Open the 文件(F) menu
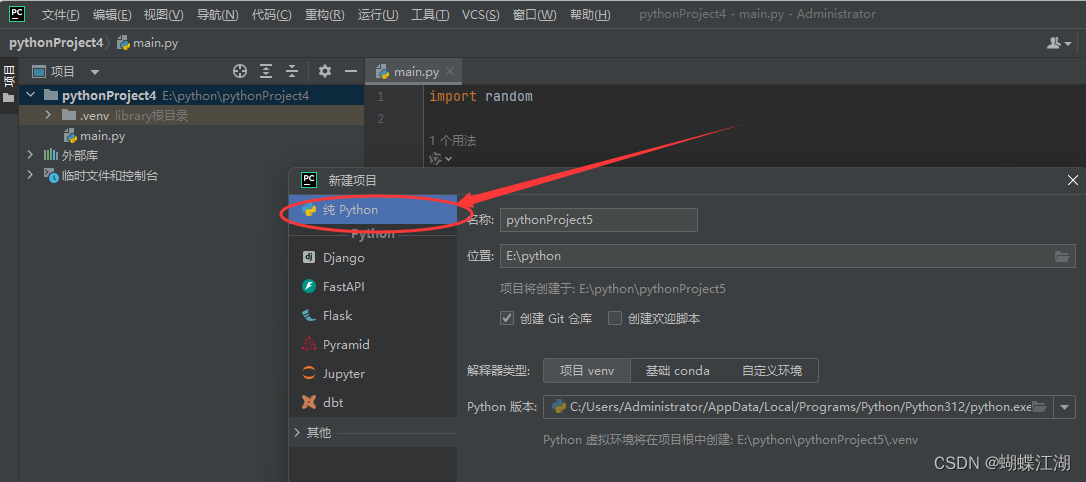Image resolution: width=1086 pixels, height=482 pixels. pos(60,15)
